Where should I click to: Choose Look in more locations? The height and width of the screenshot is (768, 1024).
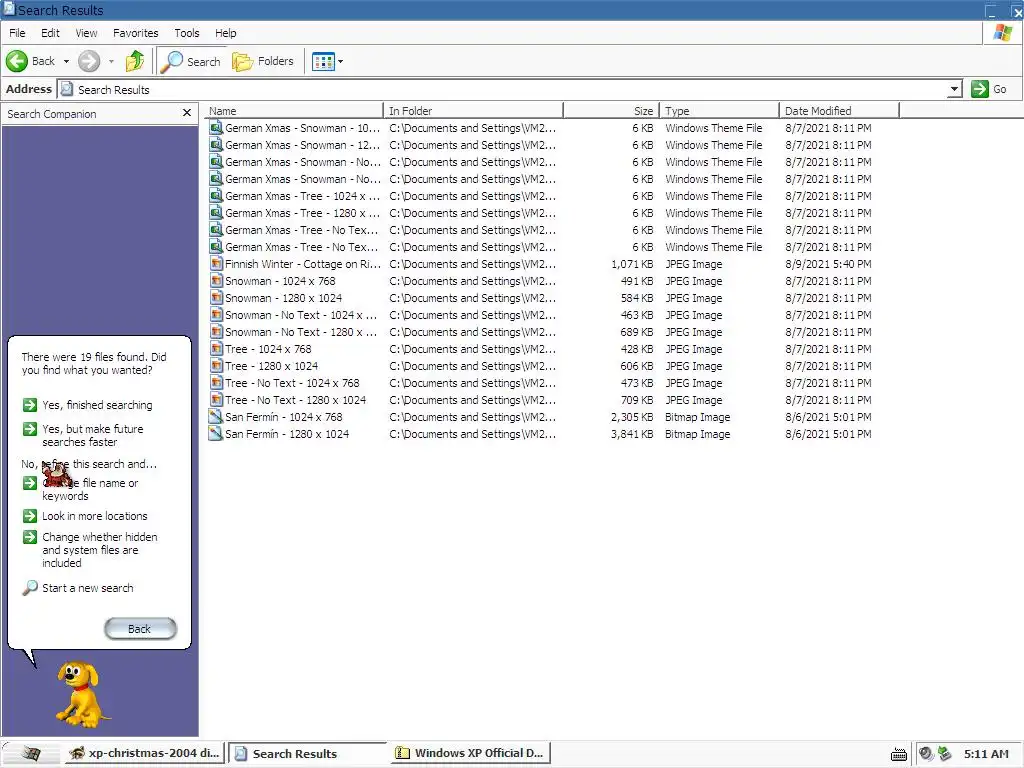95,516
